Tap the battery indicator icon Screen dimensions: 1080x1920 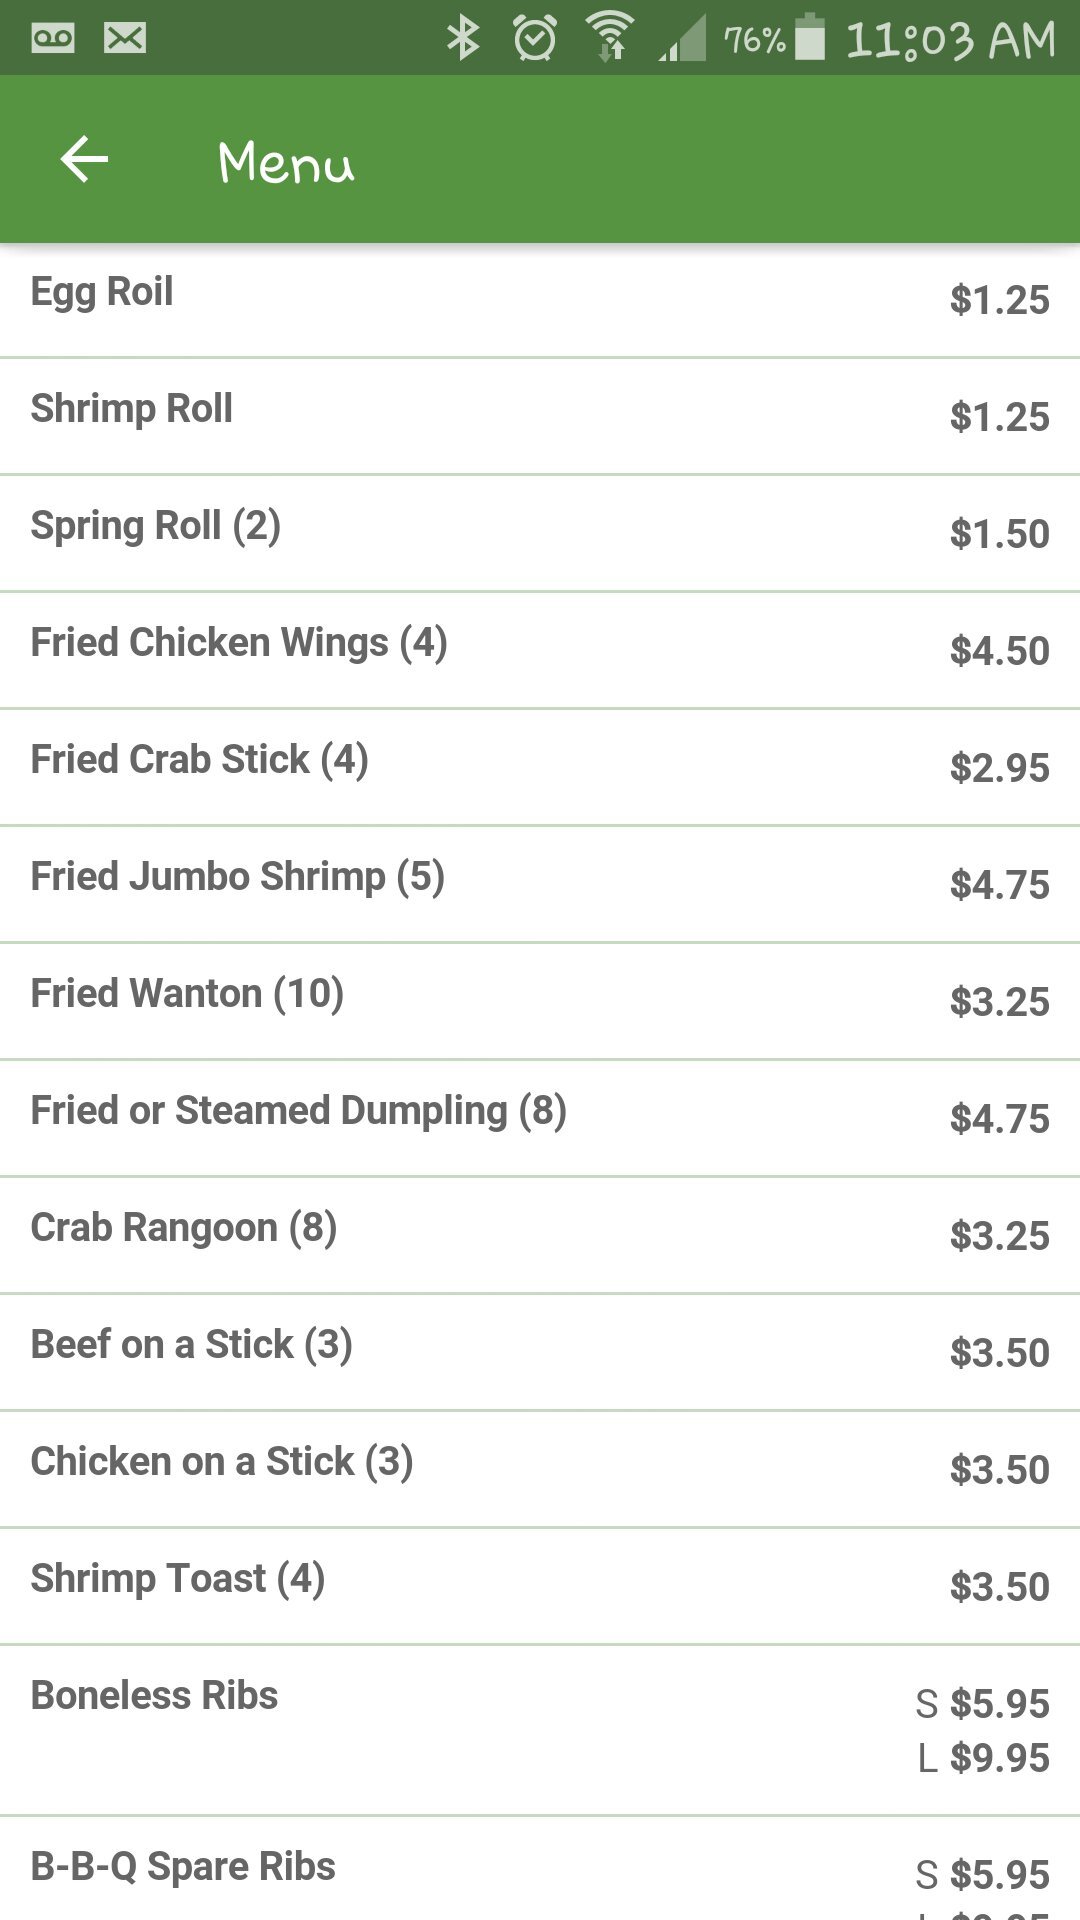tap(810, 39)
